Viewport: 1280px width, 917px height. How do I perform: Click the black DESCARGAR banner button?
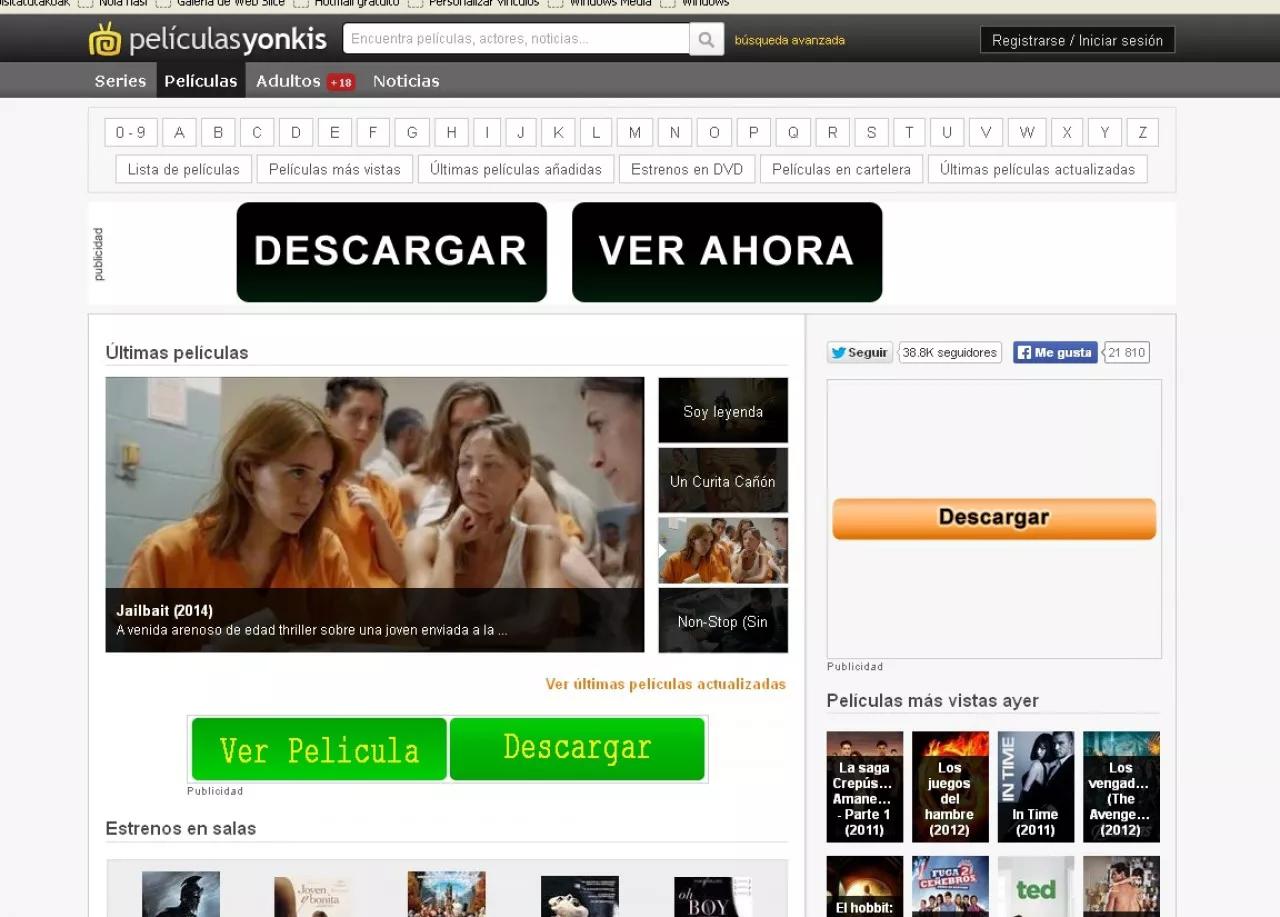click(391, 252)
